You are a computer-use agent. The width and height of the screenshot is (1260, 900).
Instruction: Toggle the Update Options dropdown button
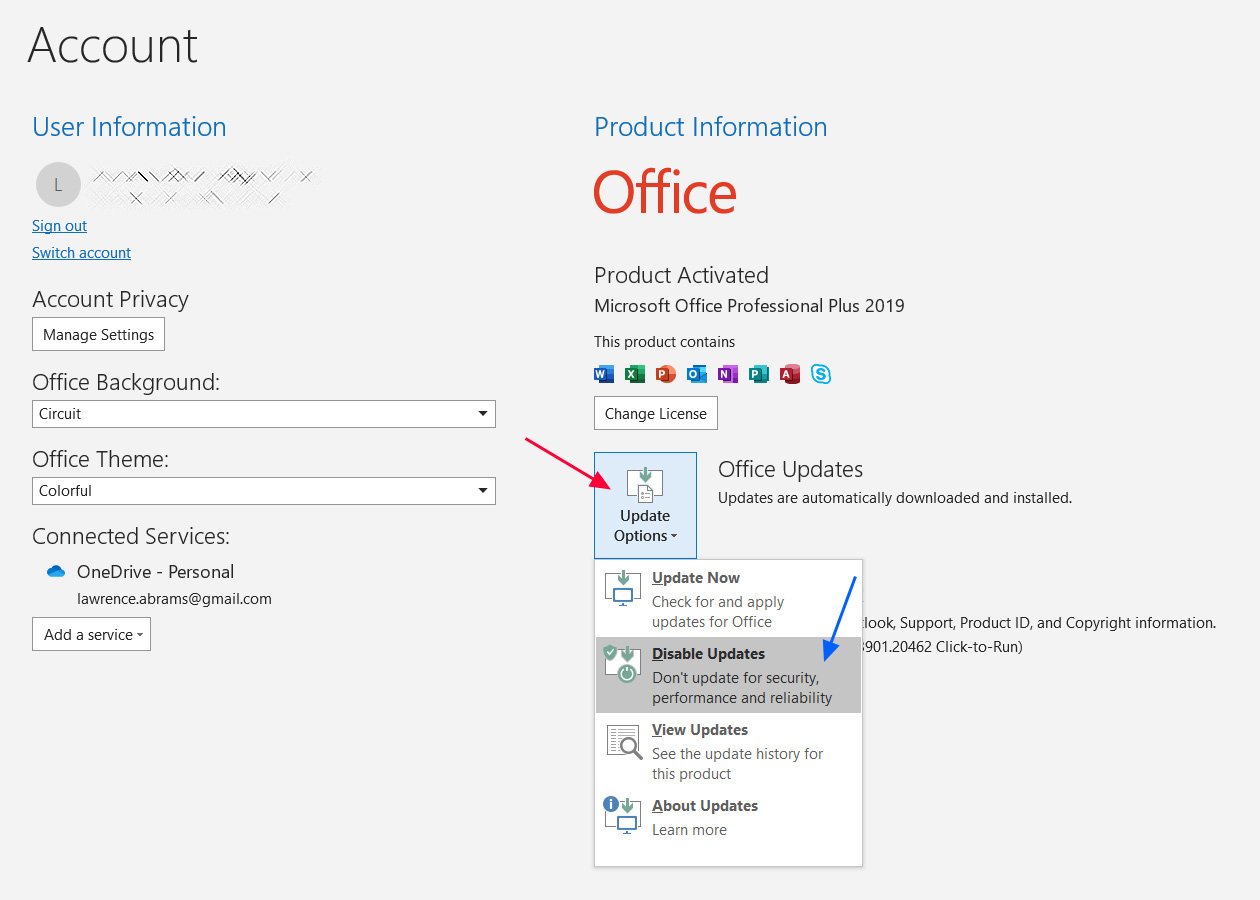[645, 505]
